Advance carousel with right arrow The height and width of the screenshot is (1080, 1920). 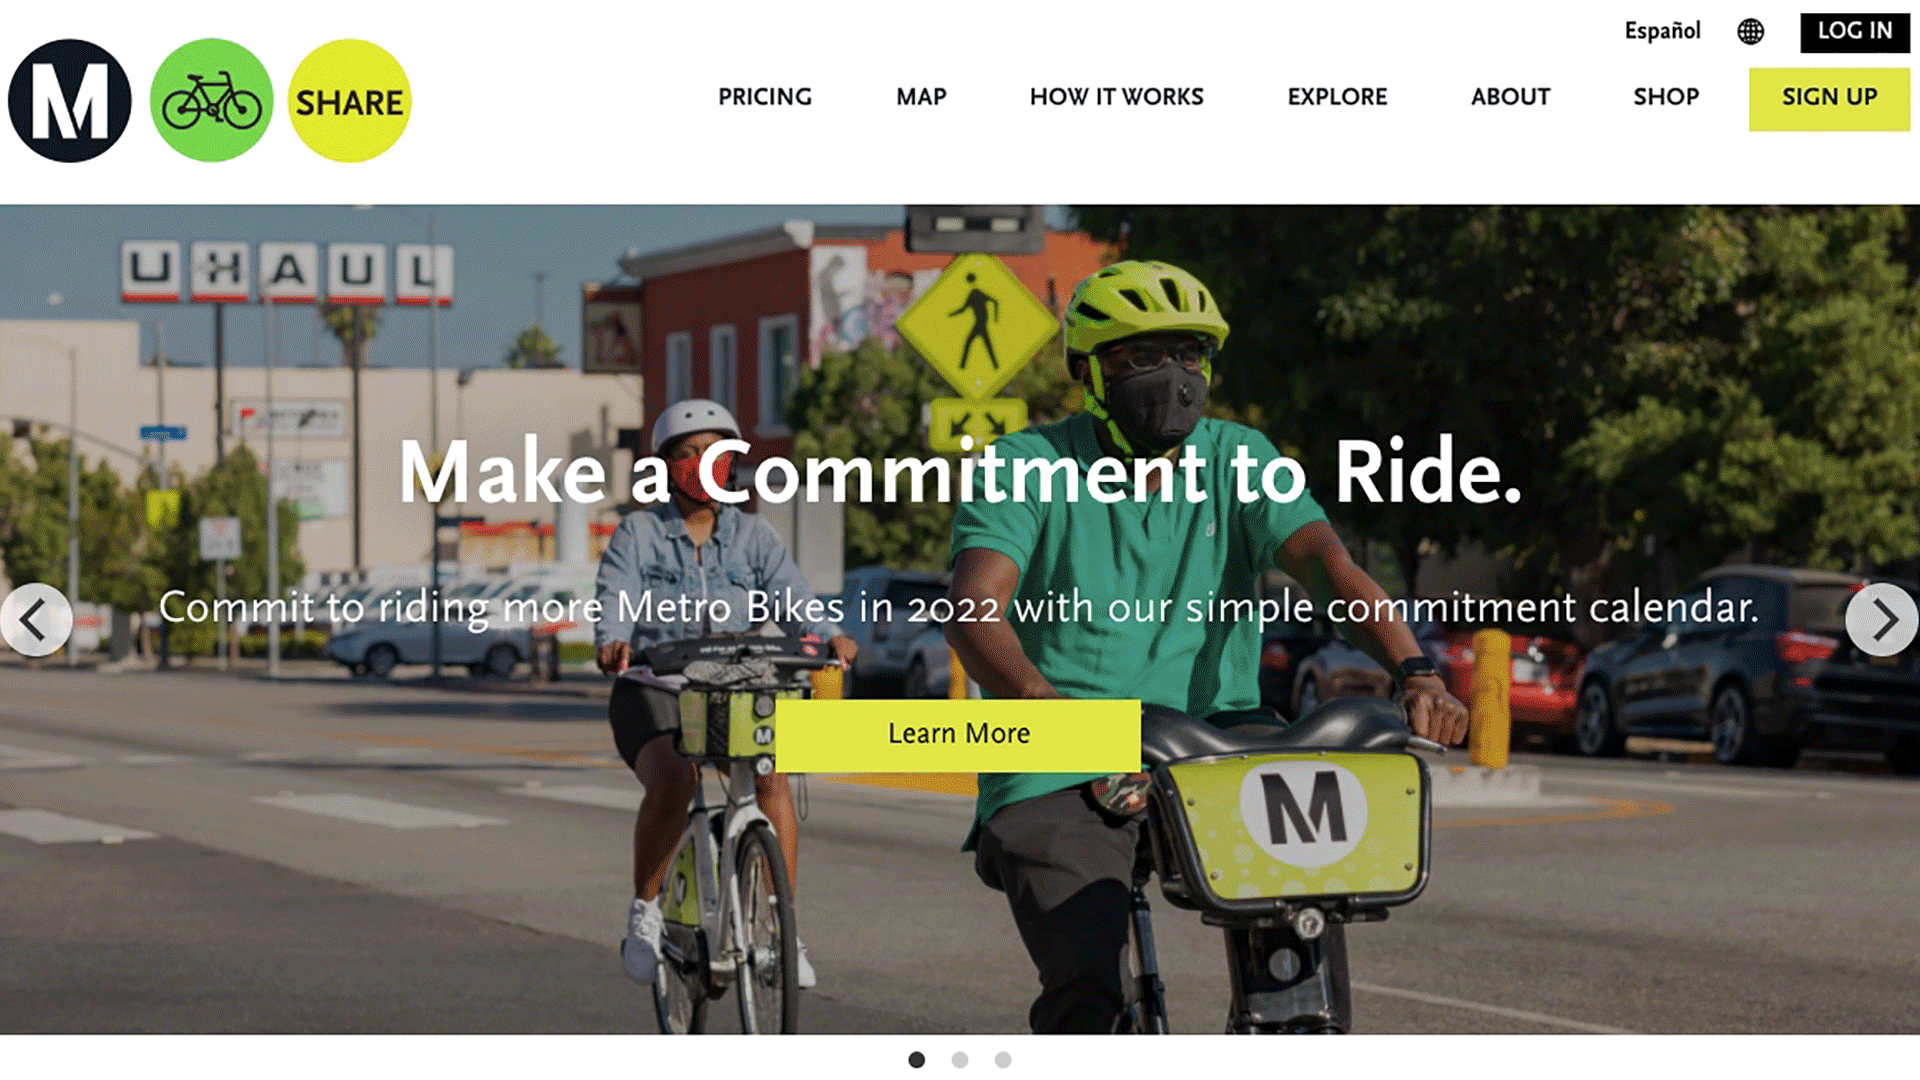1882,620
